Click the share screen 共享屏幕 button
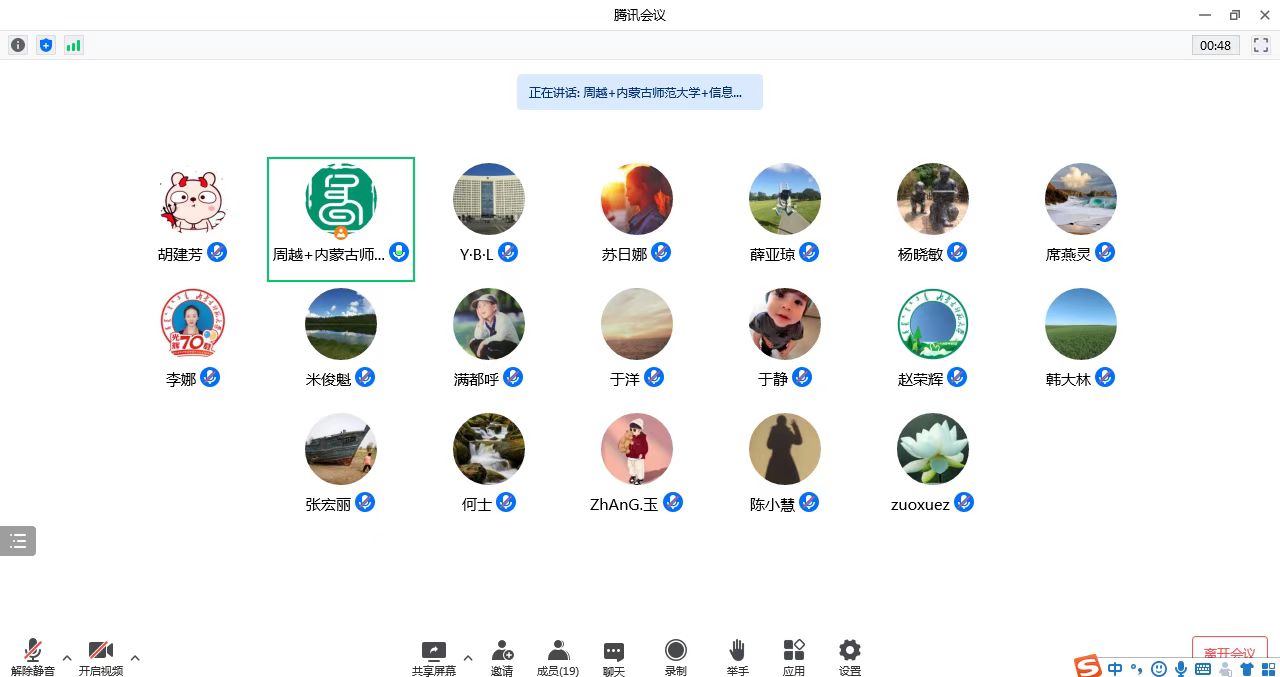1280x677 pixels. (434, 658)
